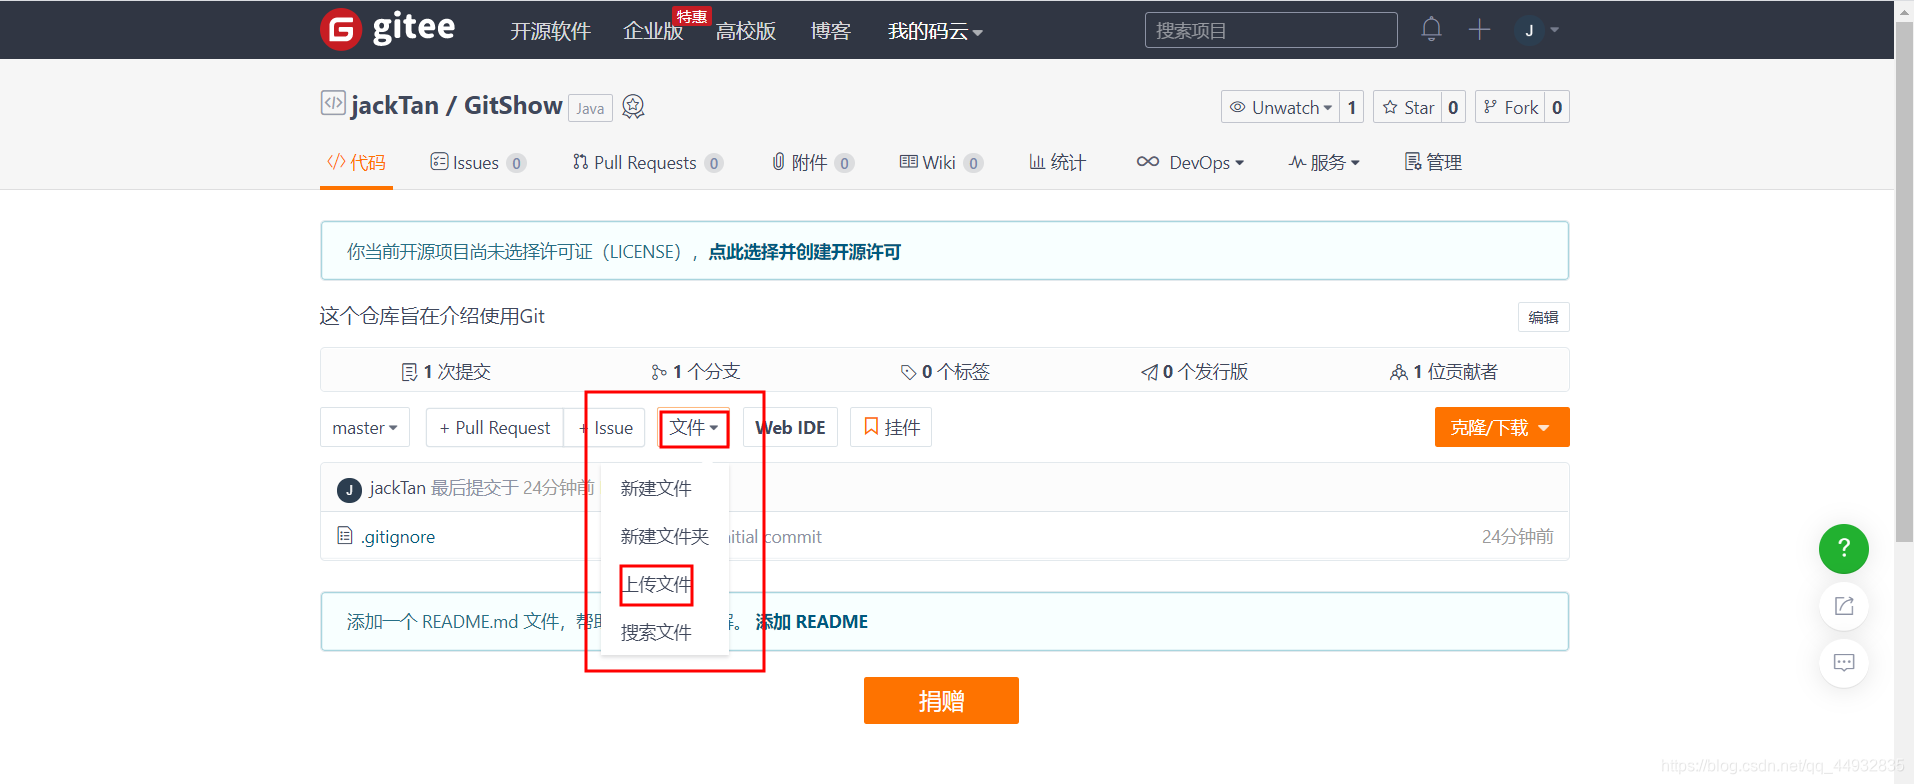
Task: Open the 管理 tab
Action: tap(1433, 162)
